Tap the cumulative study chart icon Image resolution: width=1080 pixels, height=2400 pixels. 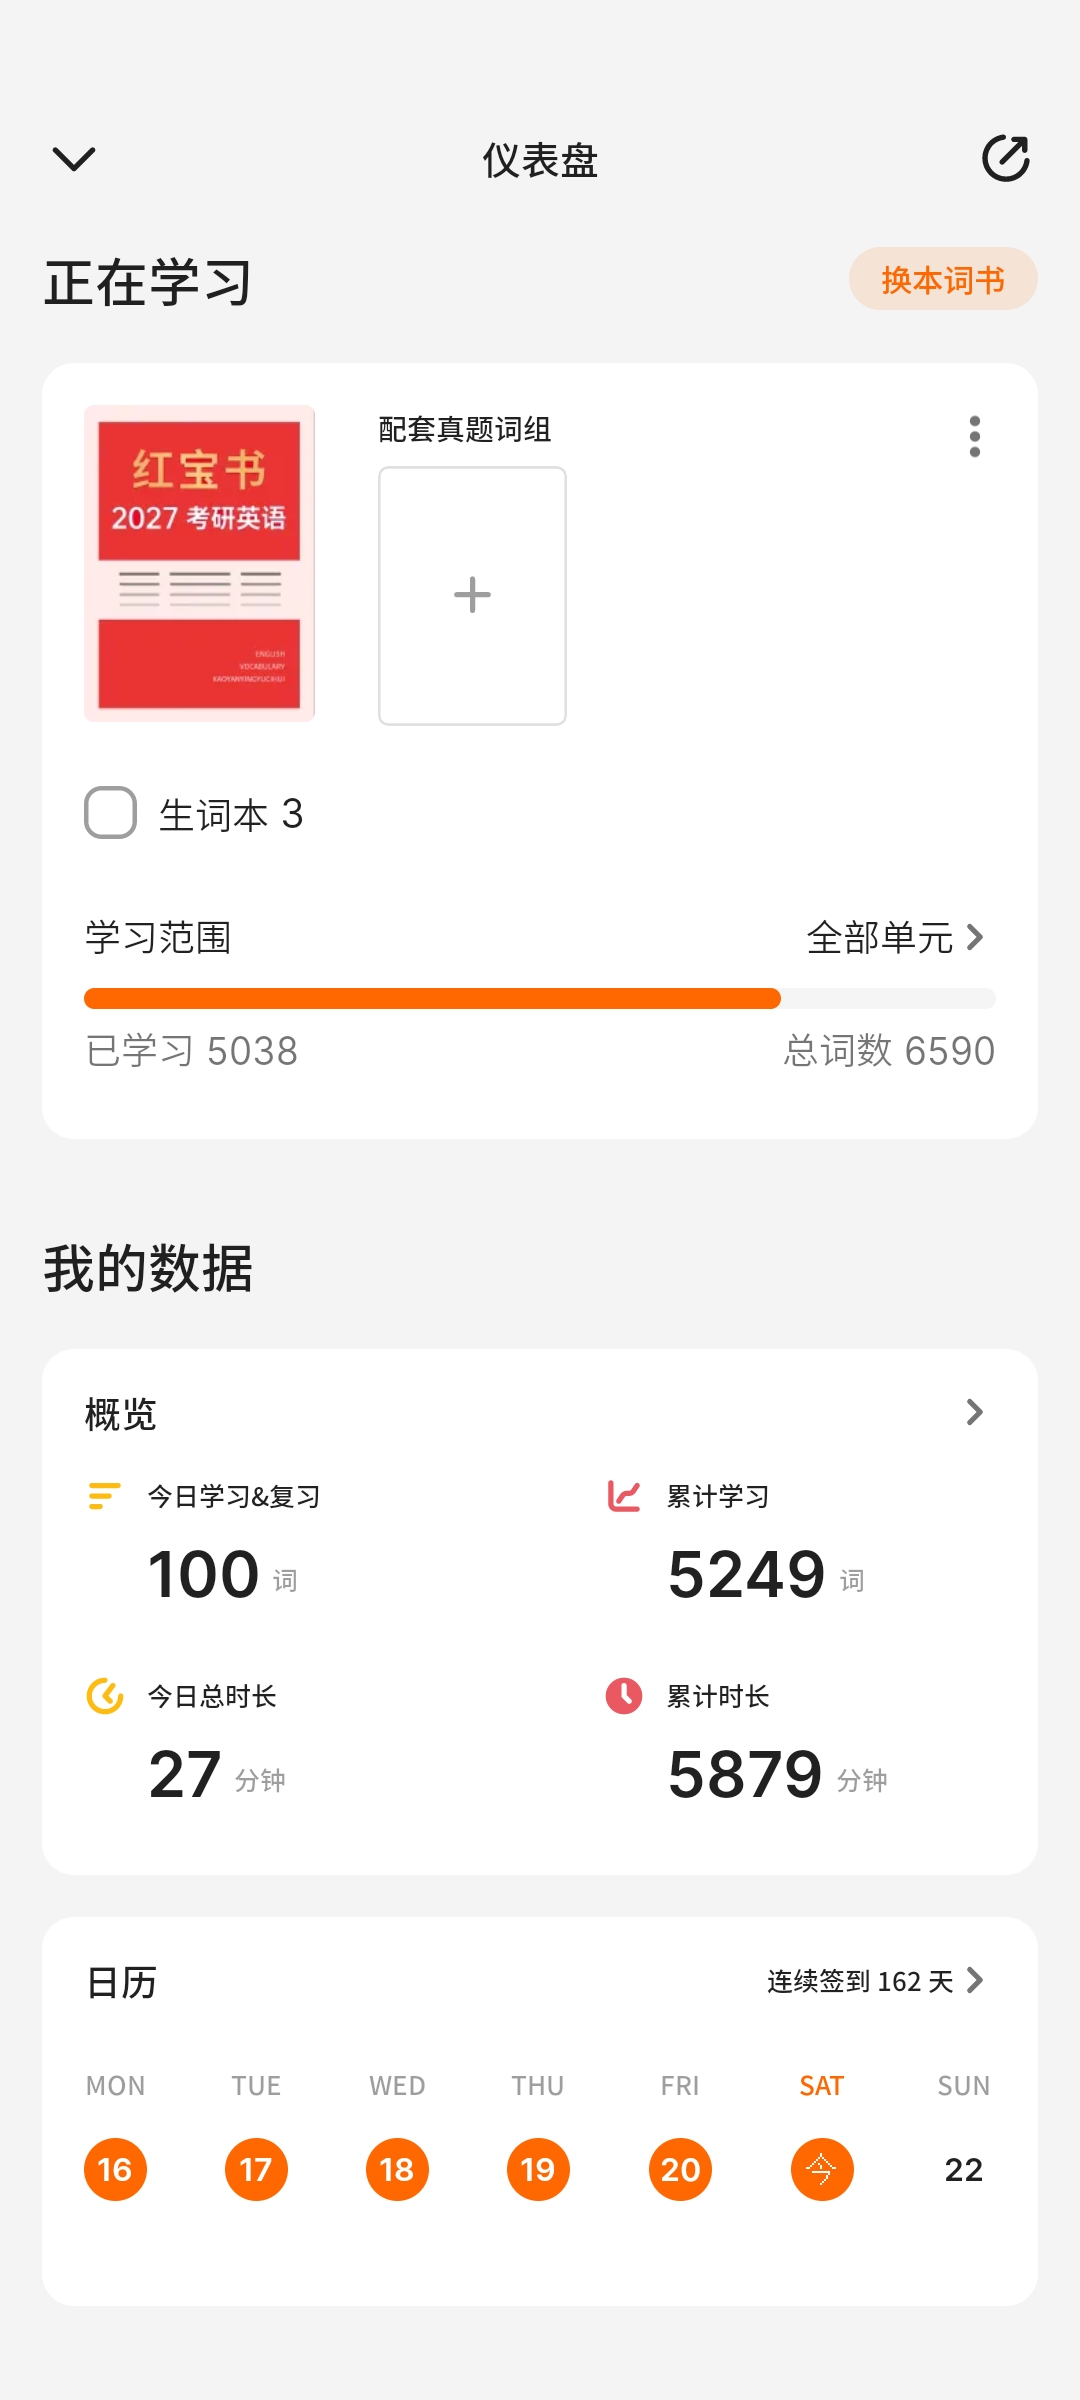tap(624, 1496)
